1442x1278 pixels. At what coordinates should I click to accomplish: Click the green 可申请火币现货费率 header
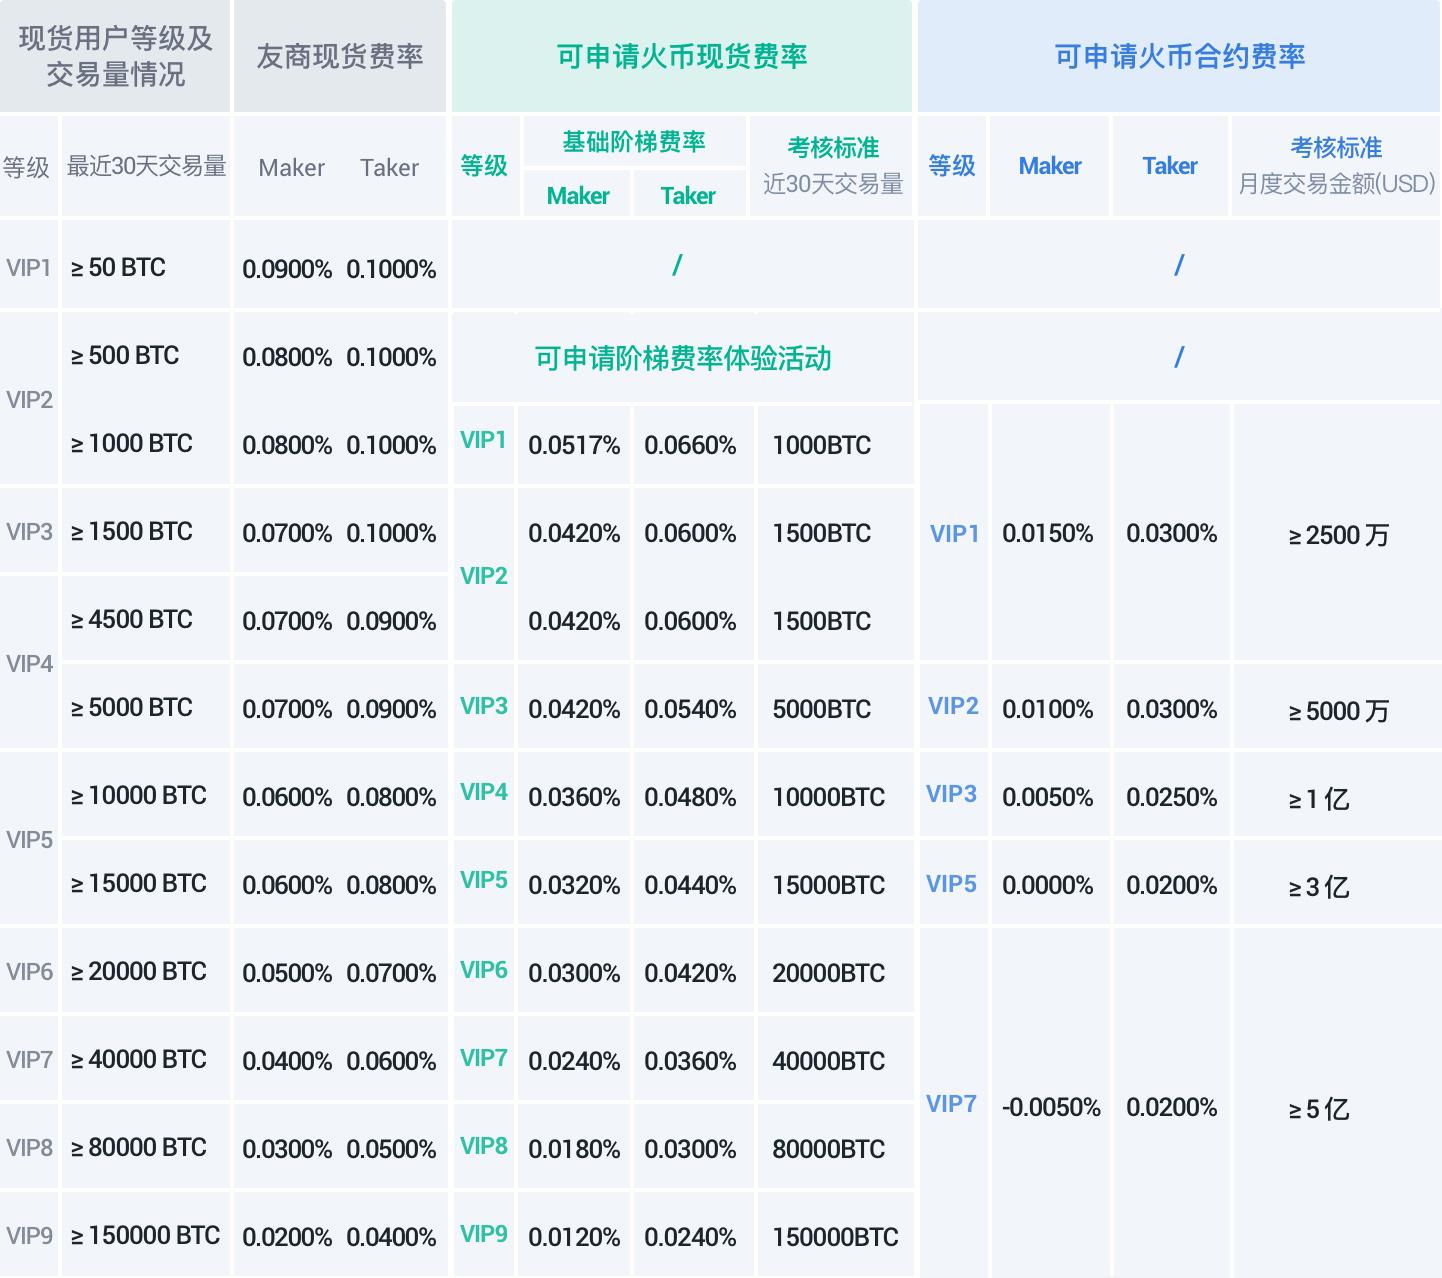click(682, 56)
